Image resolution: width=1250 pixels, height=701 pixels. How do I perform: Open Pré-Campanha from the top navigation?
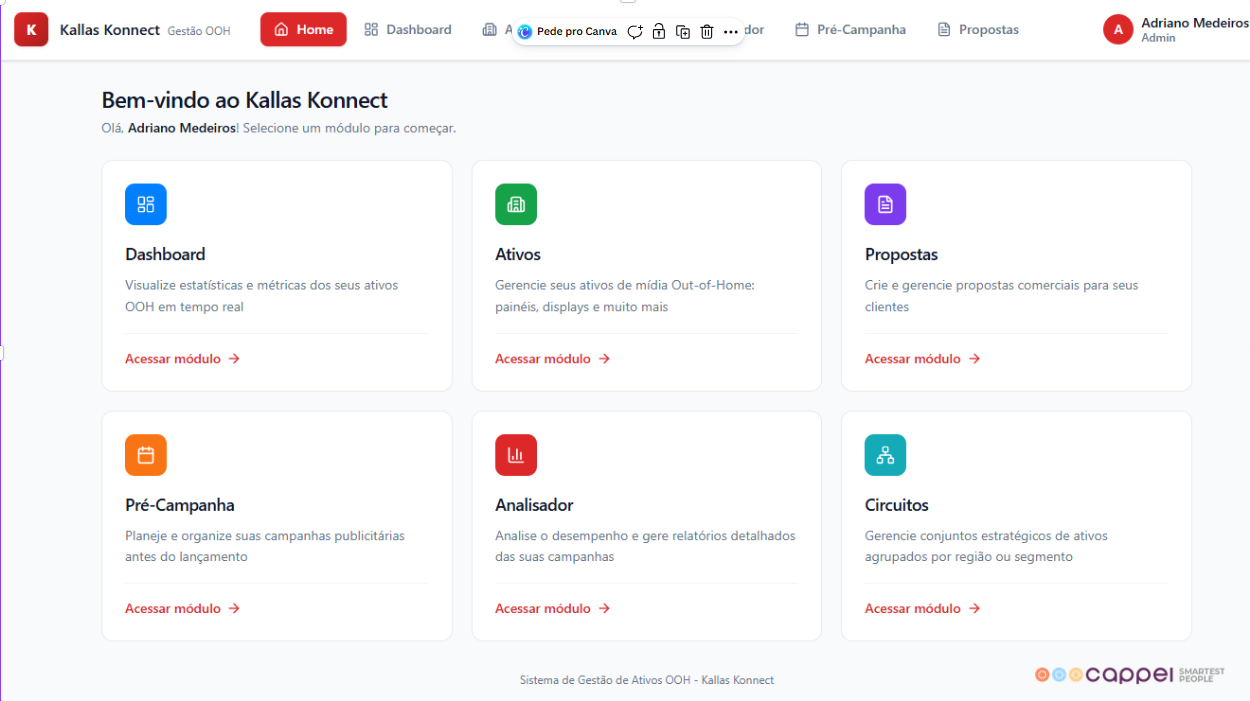850,30
